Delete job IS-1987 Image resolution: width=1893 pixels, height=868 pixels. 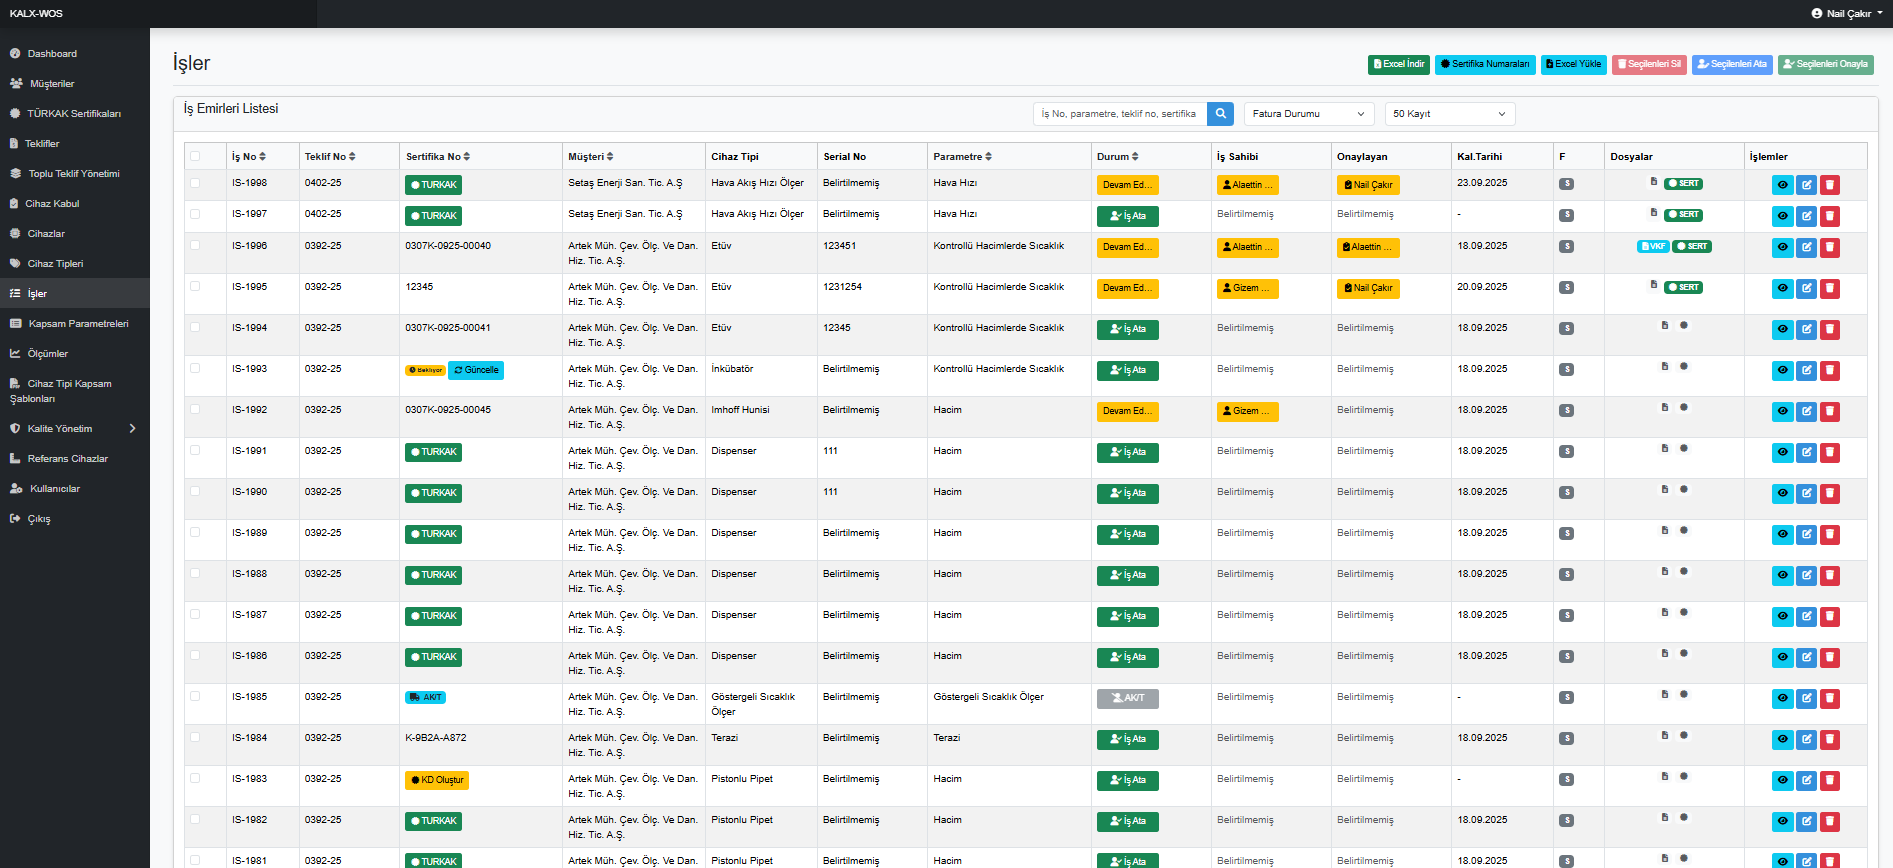coord(1830,616)
